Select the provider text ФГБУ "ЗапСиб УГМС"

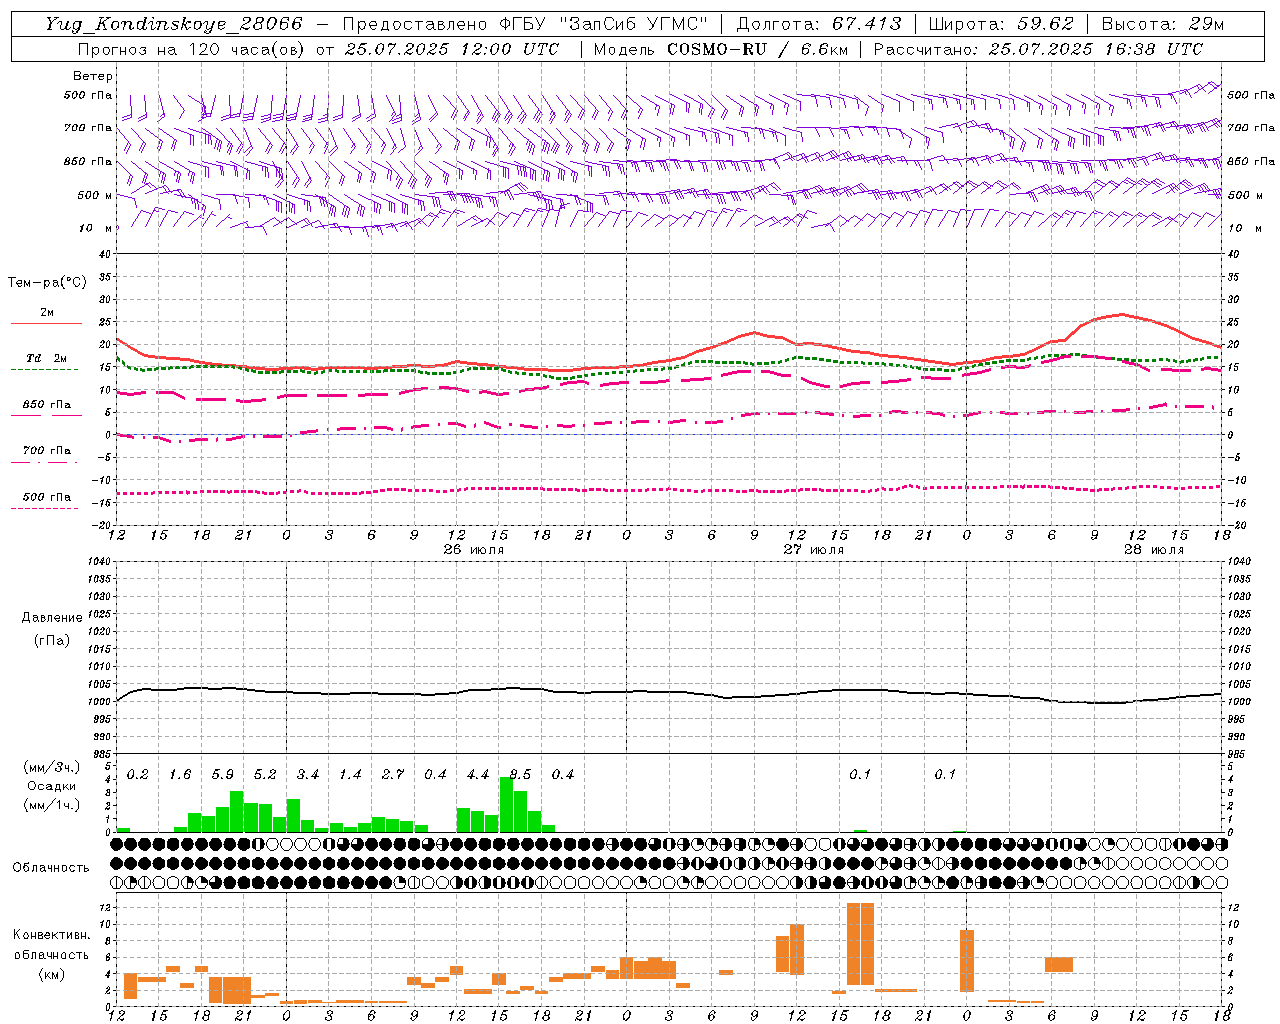pyautogui.click(x=603, y=24)
